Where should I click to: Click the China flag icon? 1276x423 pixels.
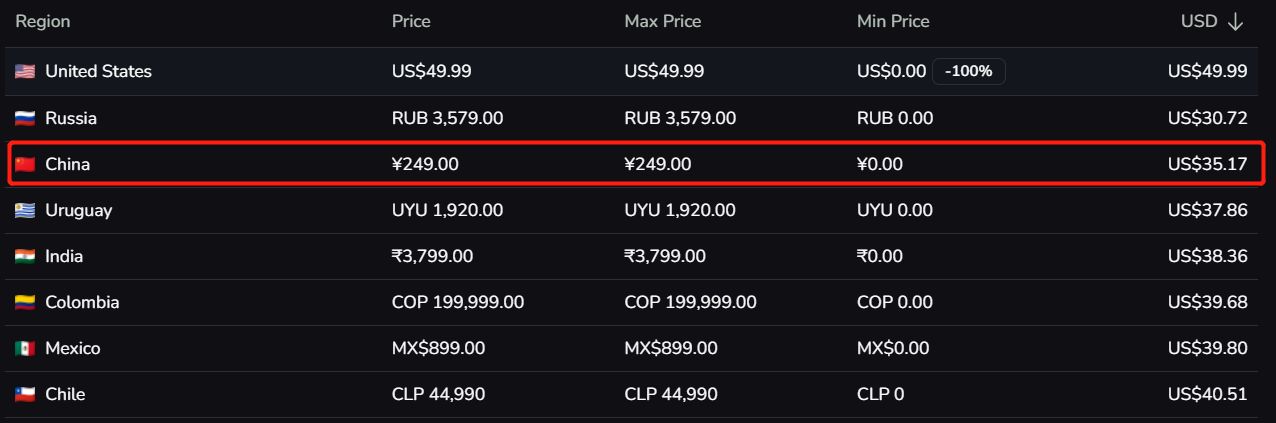pos(25,164)
